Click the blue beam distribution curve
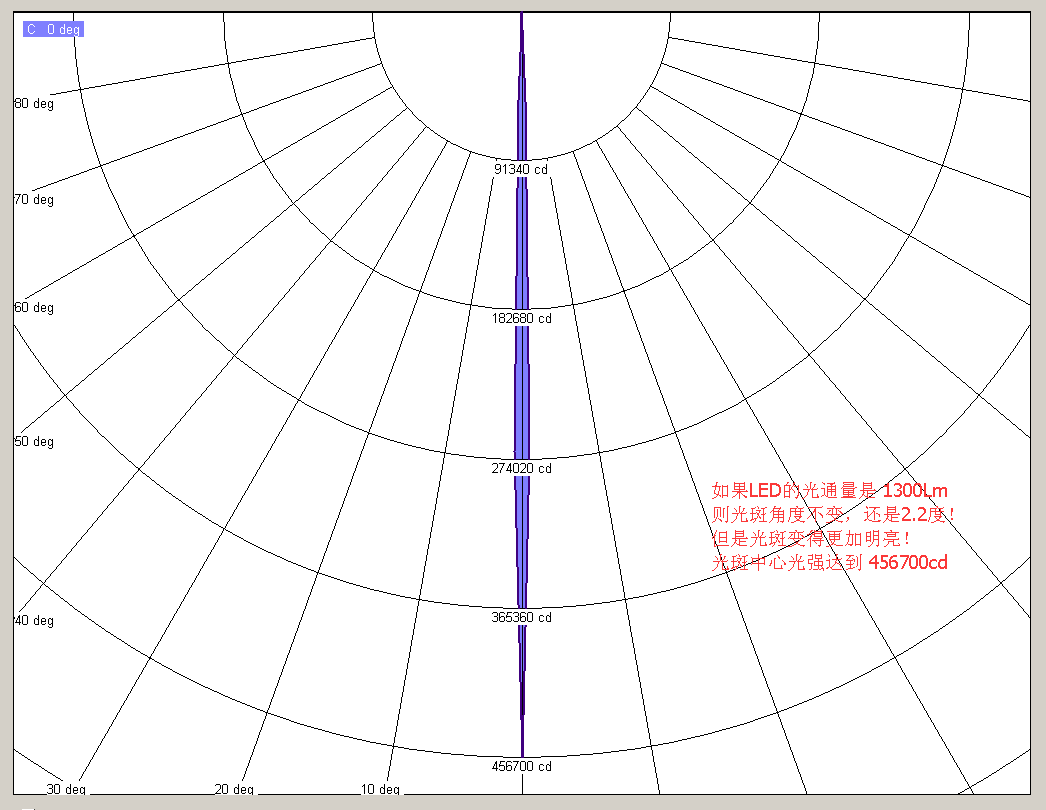1046x810 pixels. click(x=522, y=400)
